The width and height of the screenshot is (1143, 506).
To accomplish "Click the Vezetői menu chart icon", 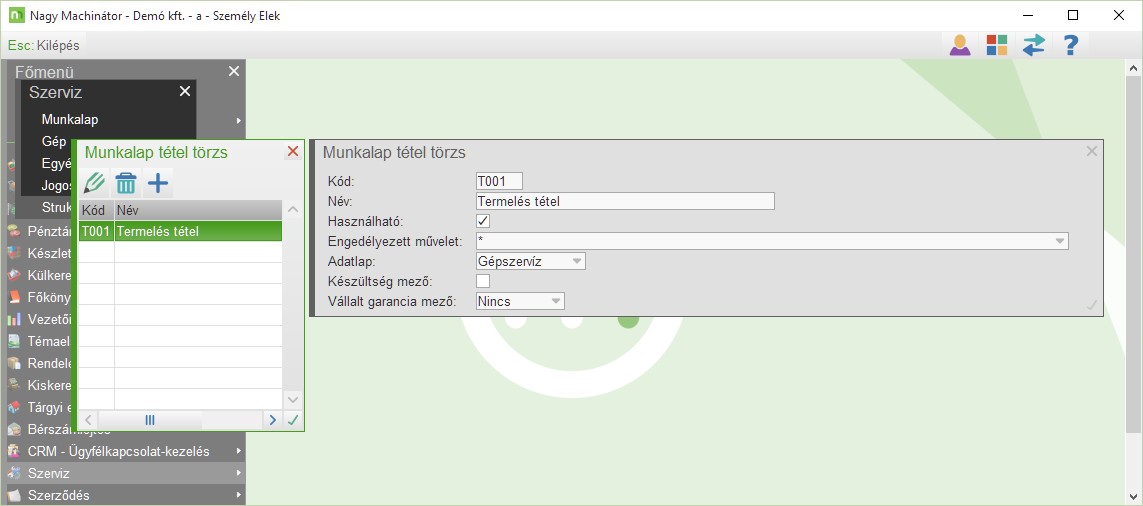I will click(14, 319).
